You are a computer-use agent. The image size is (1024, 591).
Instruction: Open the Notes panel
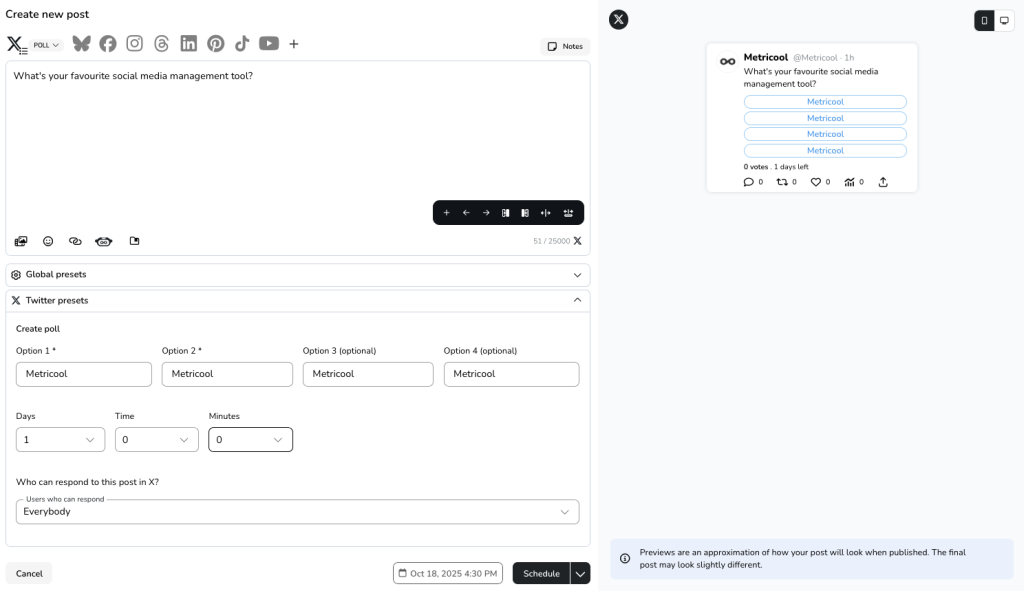click(x=565, y=46)
